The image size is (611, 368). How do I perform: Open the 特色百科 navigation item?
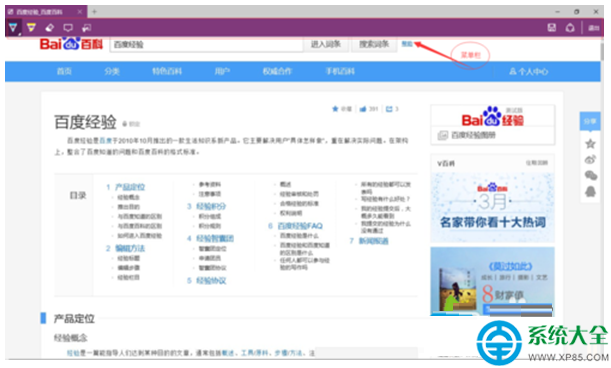click(167, 71)
